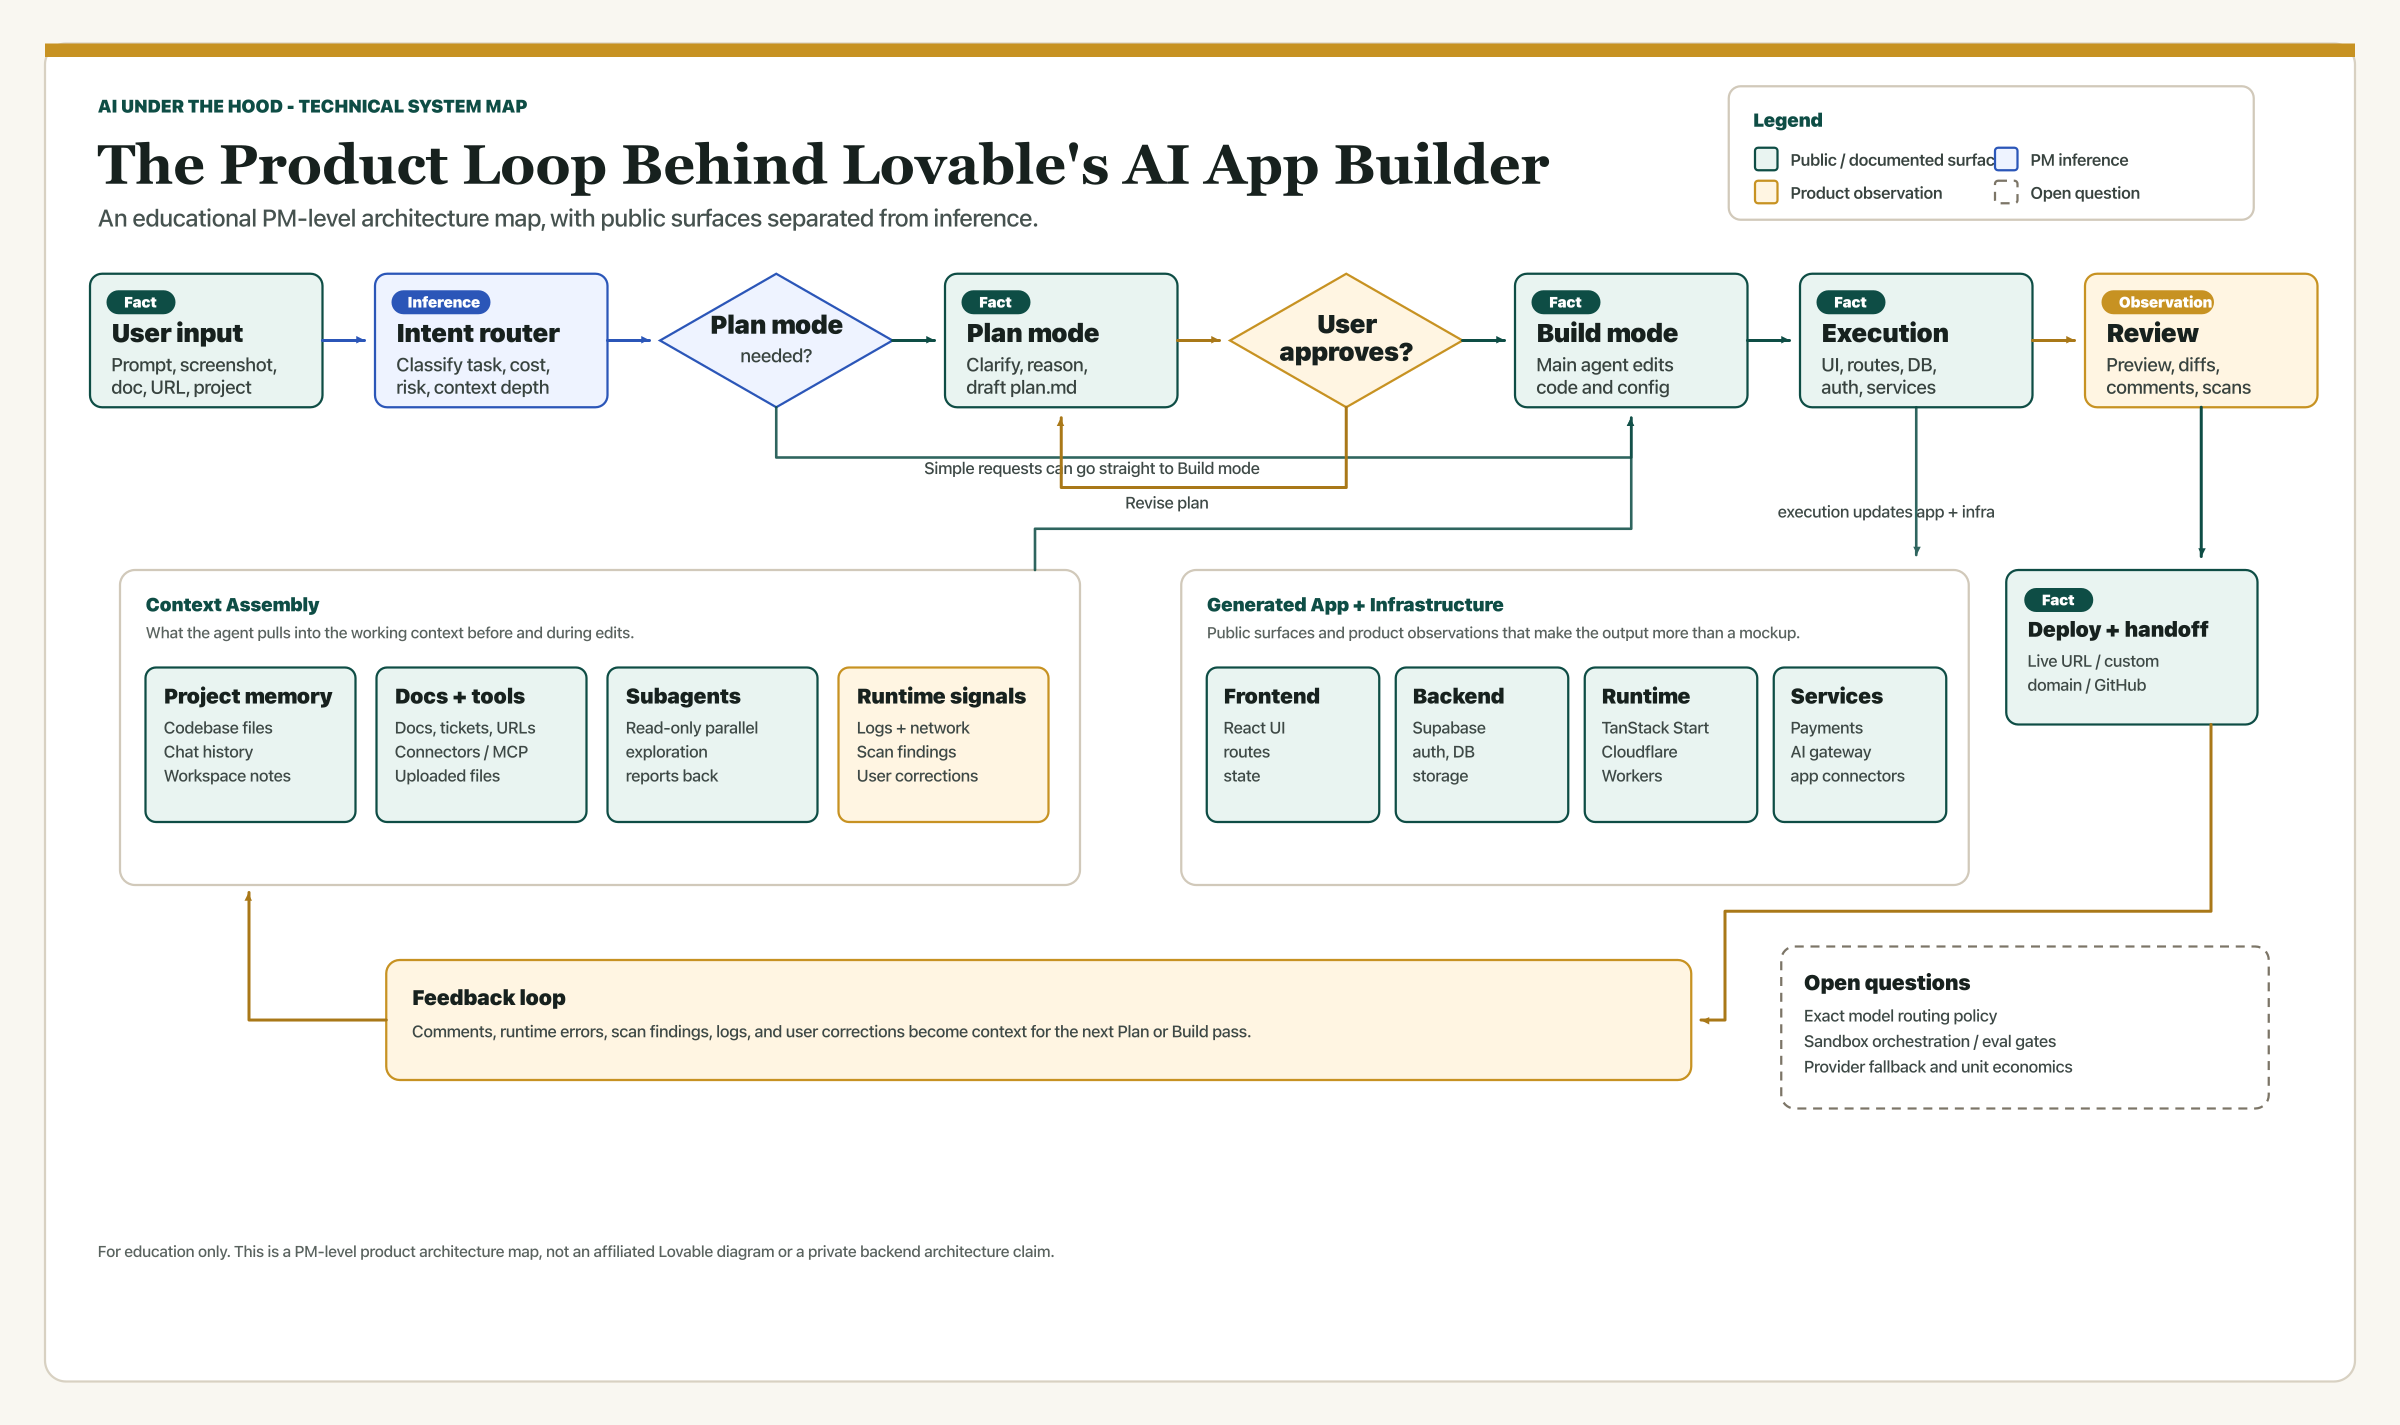This screenshot has width=2400, height=1425.
Task: Click the Fact badge on Plan mode
Action: 995,302
